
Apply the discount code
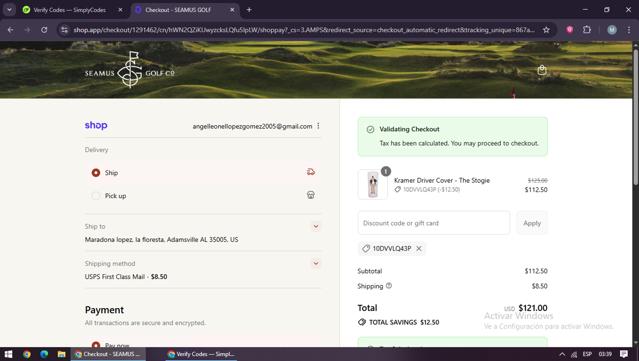pyautogui.click(x=532, y=223)
